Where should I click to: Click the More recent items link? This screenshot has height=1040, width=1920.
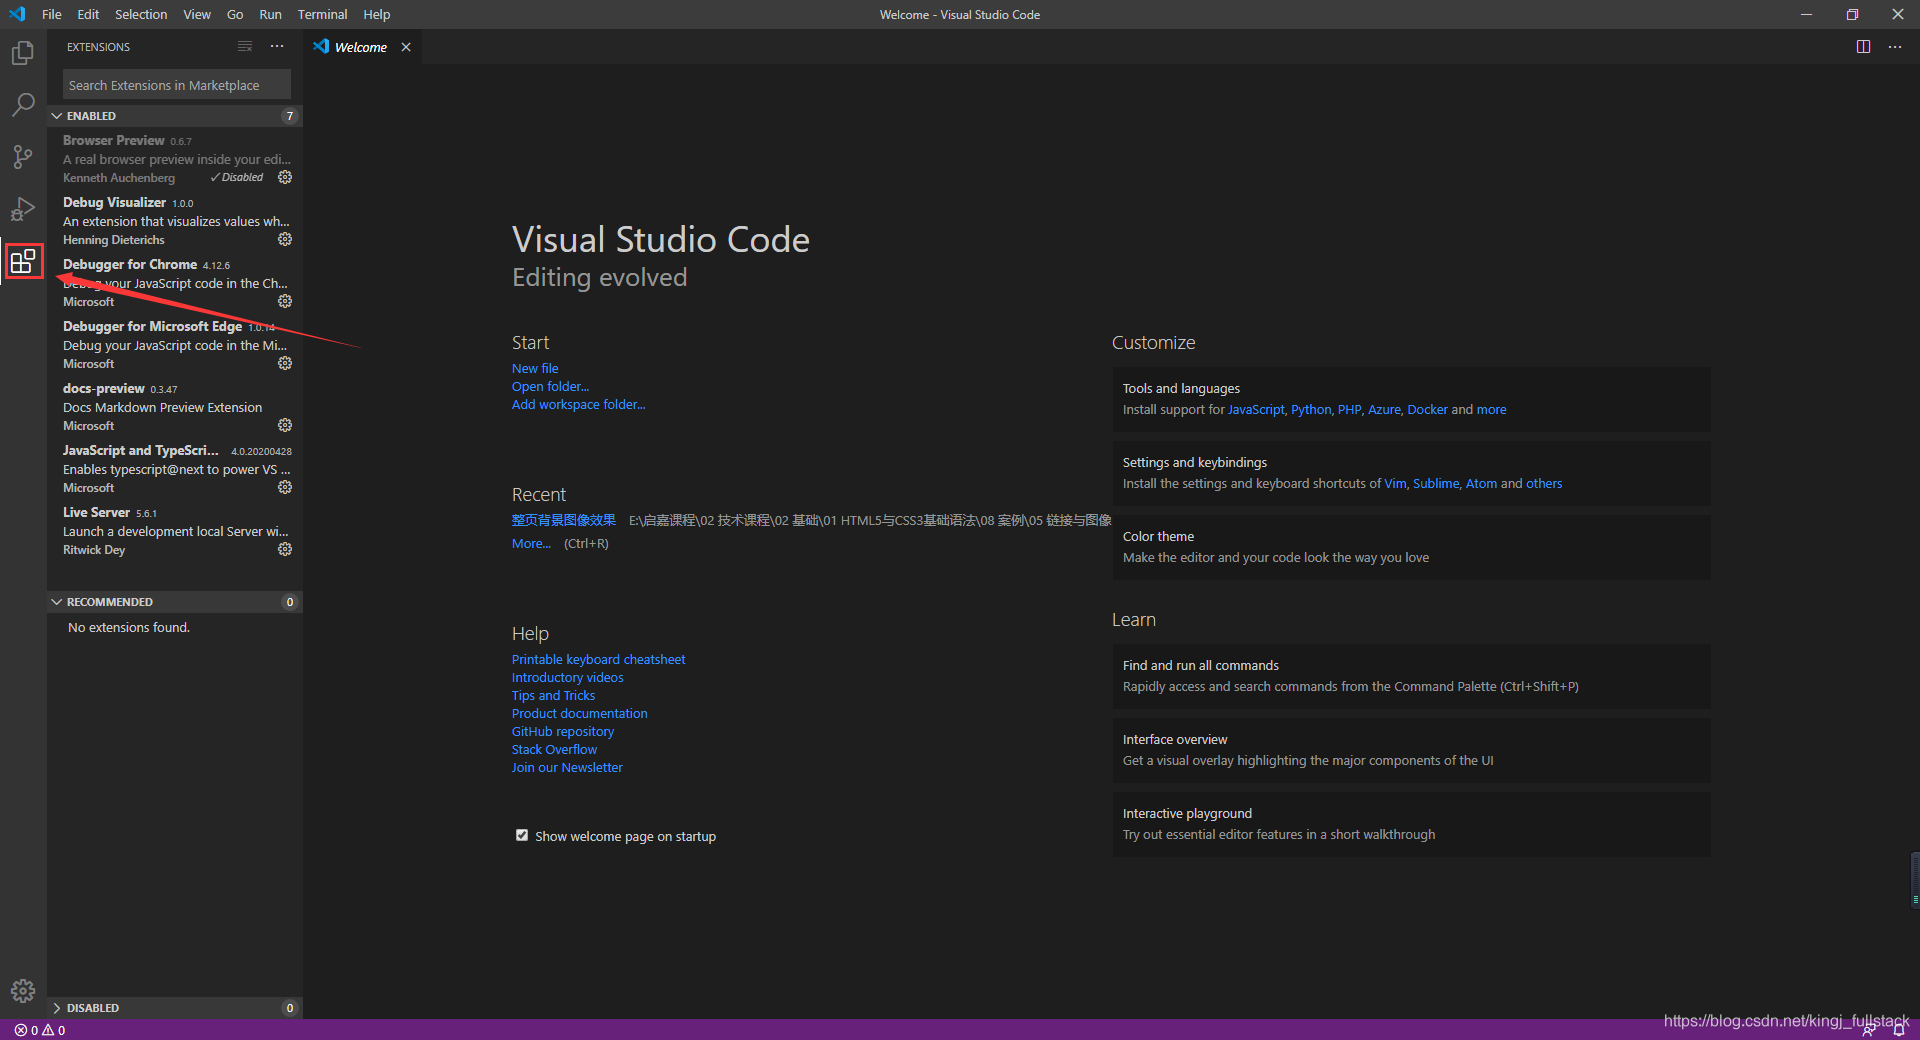tap(531, 543)
